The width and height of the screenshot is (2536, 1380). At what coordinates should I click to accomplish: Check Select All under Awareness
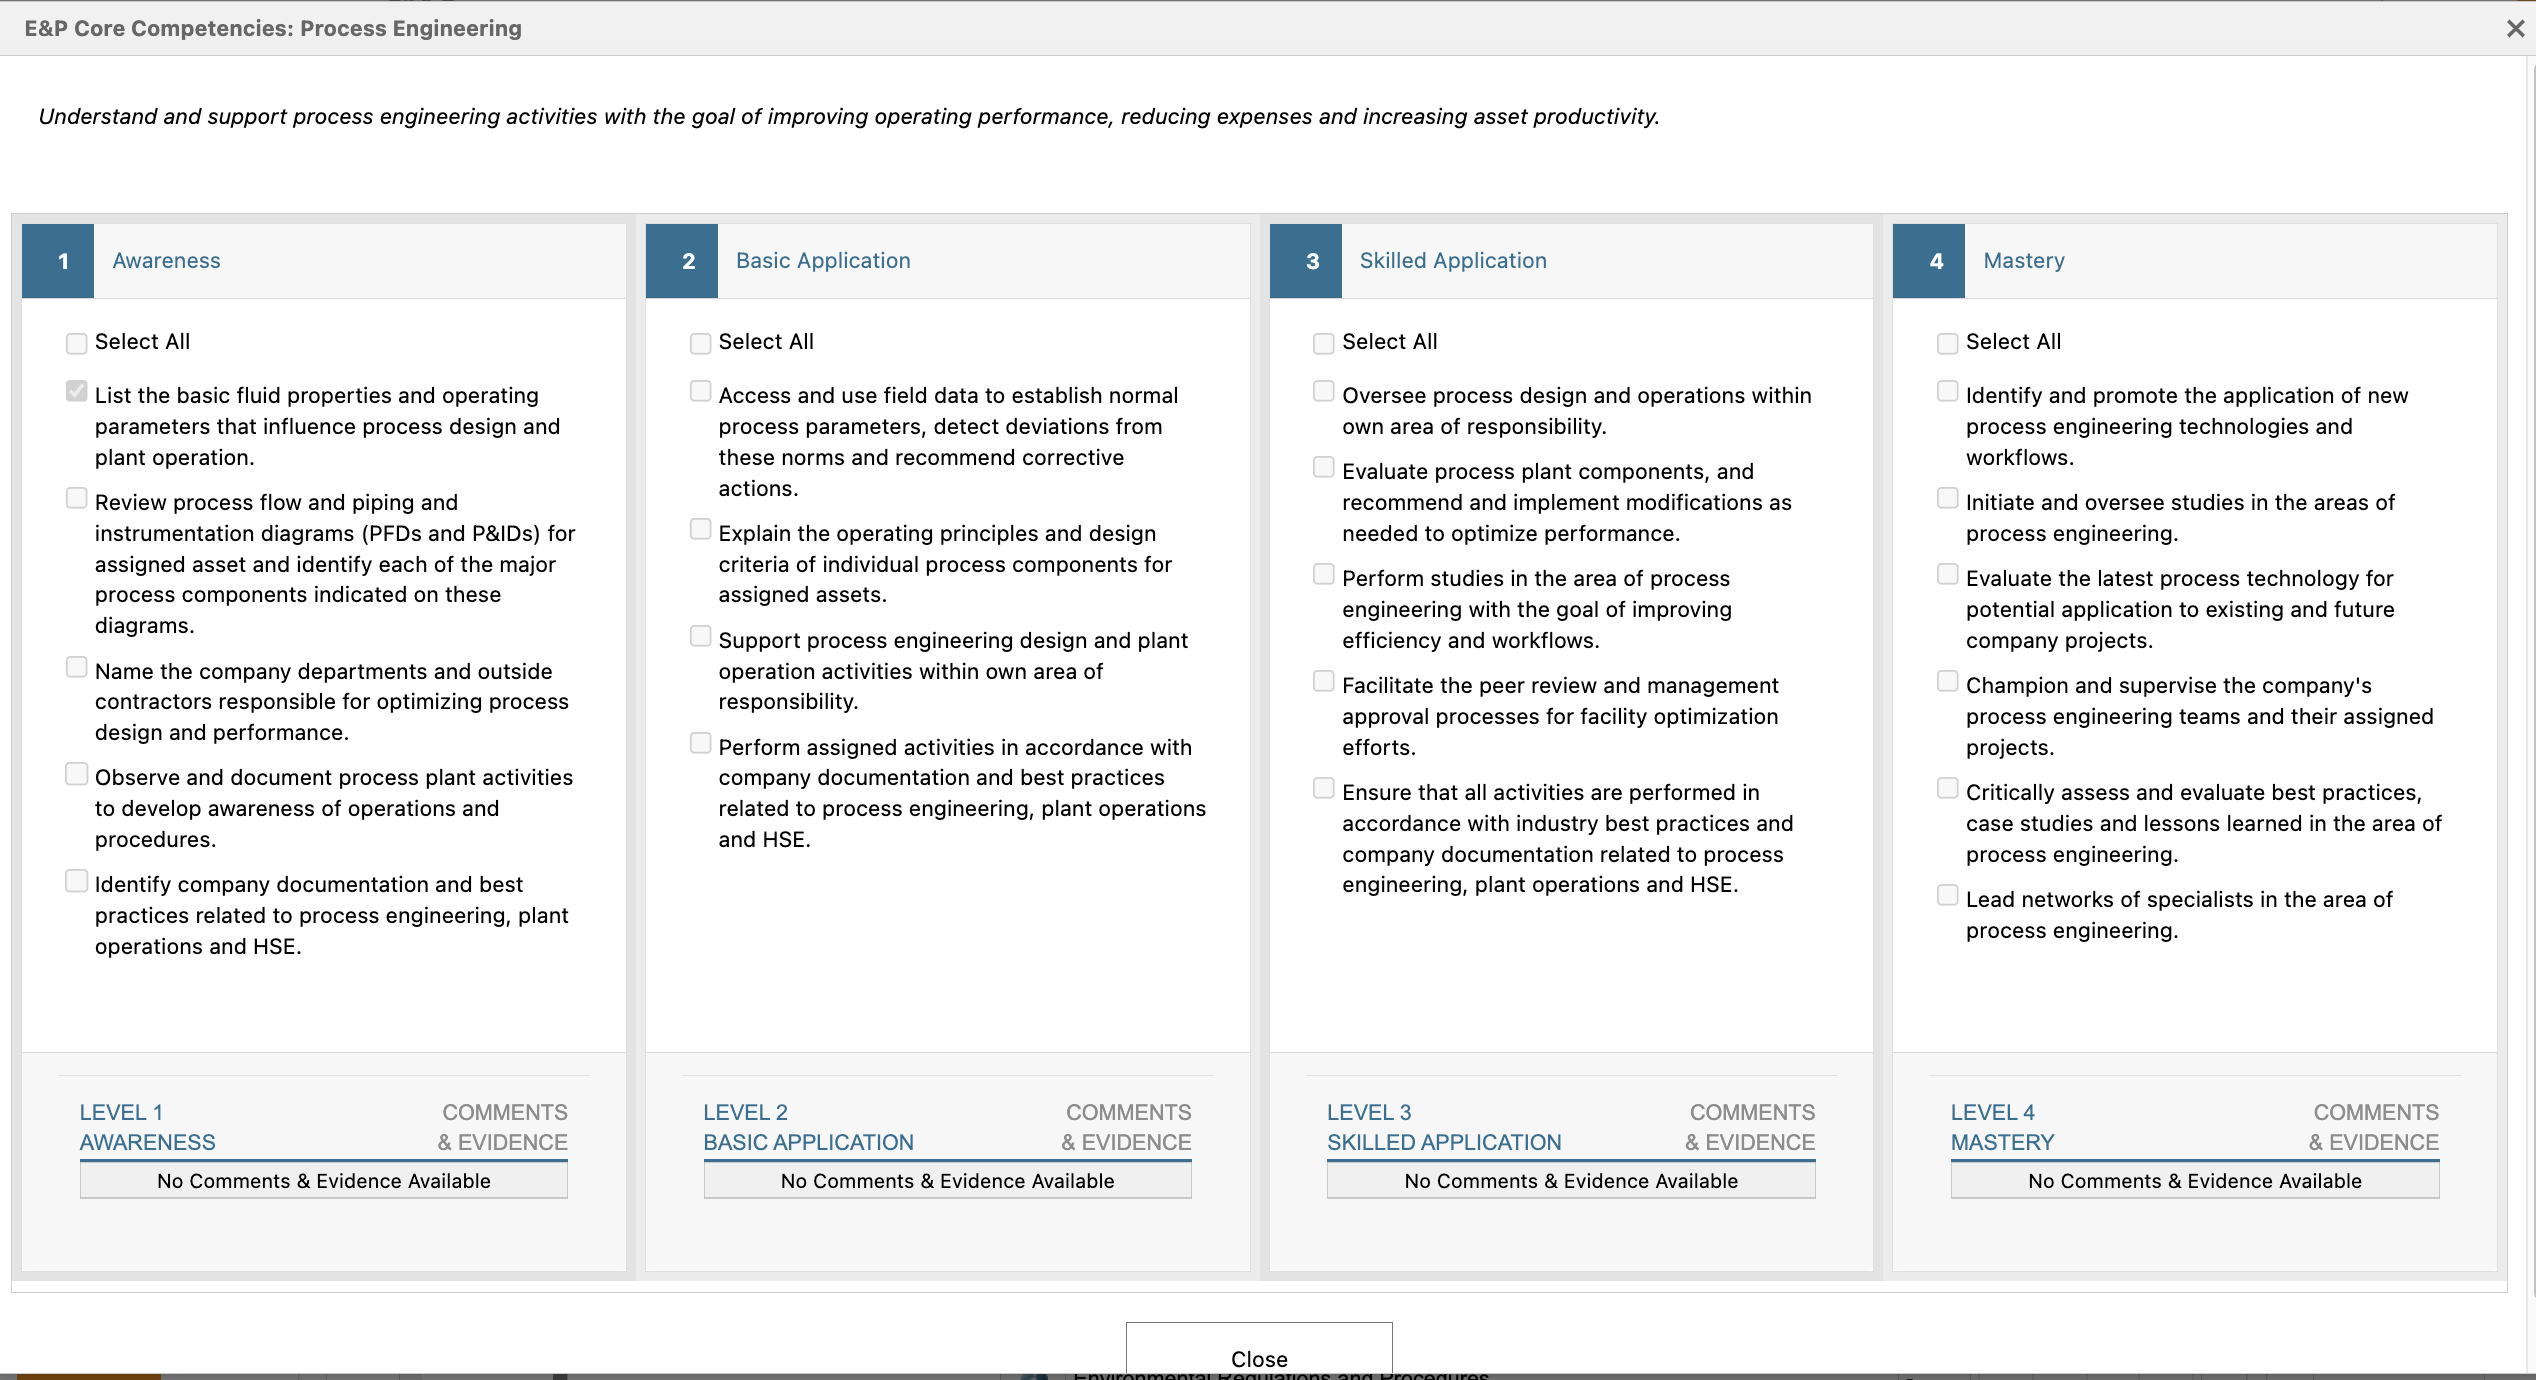coord(77,343)
